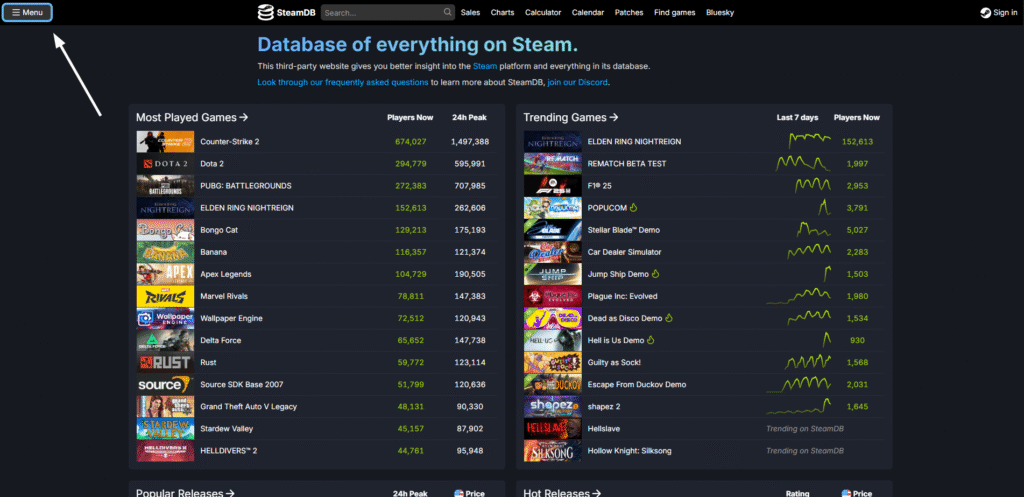Click Dota 2 24h peak value 595,991
The image size is (1024, 497).
470,164
